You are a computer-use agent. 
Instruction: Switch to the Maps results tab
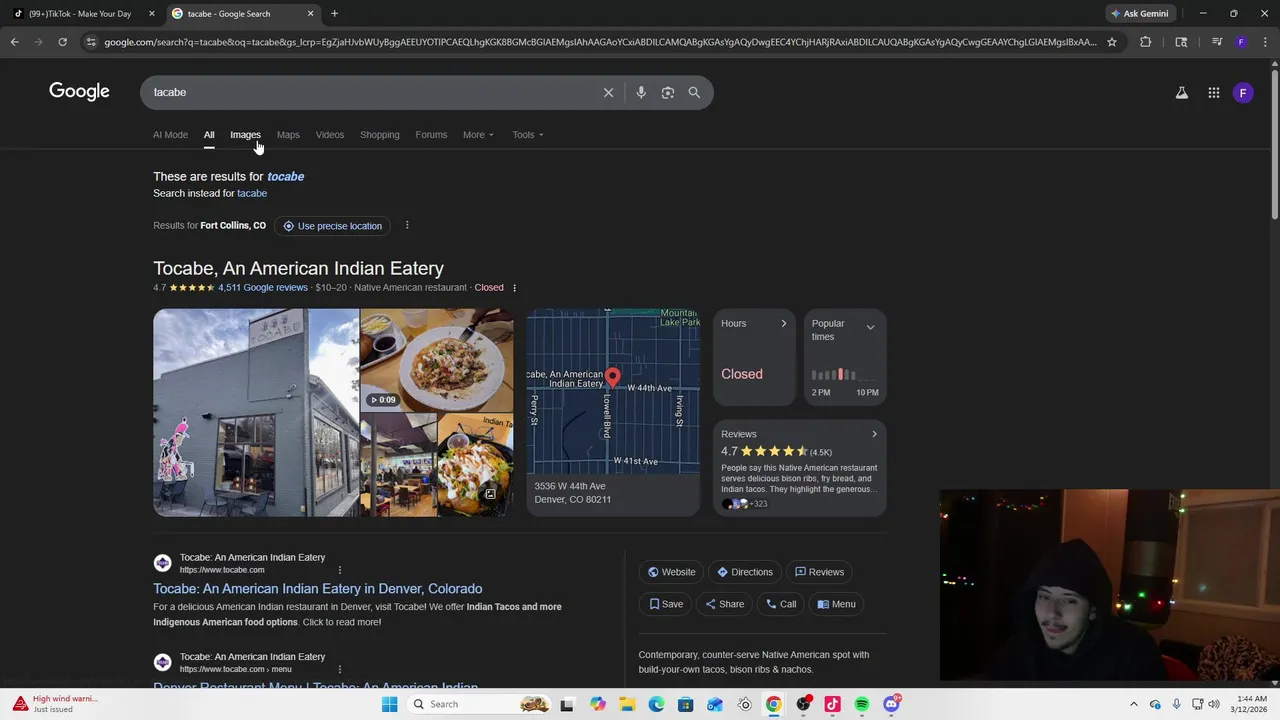point(288,135)
